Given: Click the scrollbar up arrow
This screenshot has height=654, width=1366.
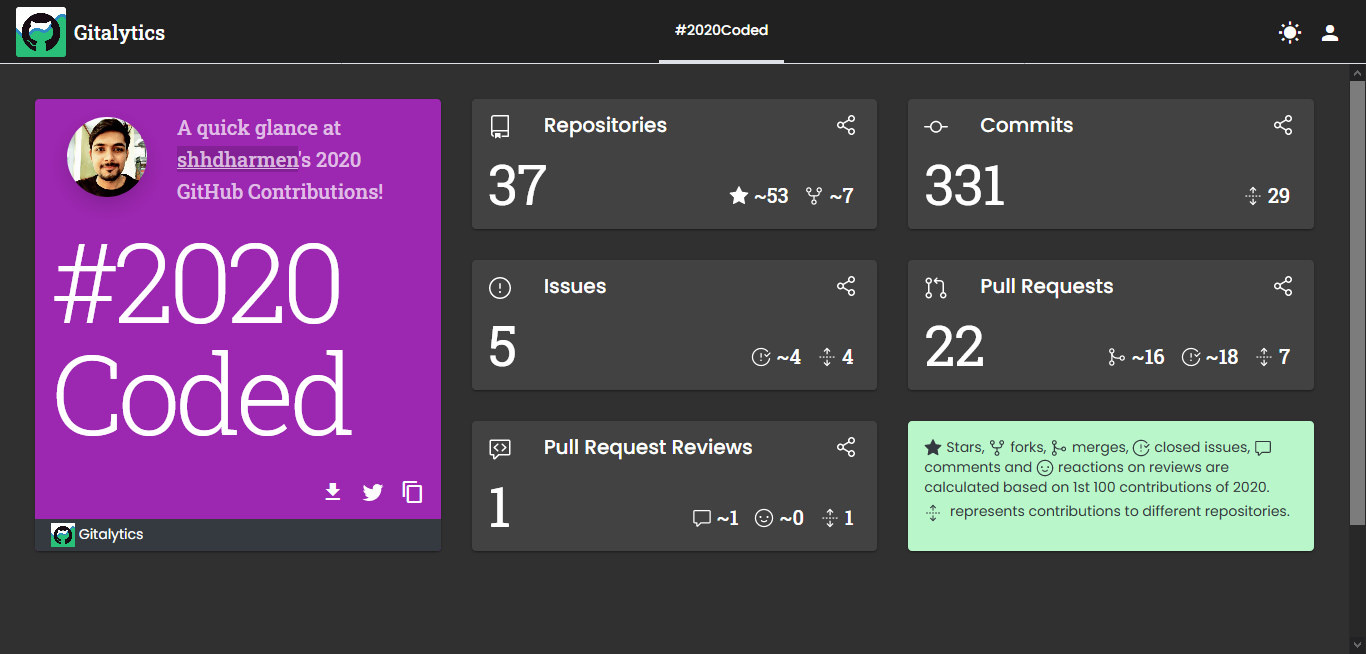Looking at the screenshot, I should pos(1357,73).
